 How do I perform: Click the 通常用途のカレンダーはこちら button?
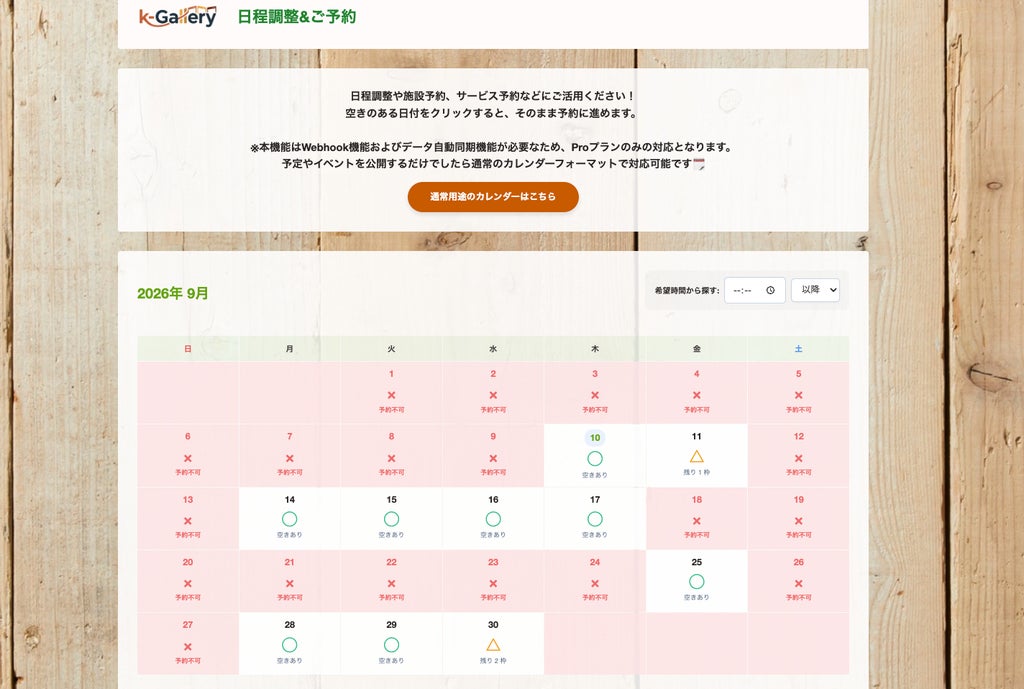click(493, 197)
